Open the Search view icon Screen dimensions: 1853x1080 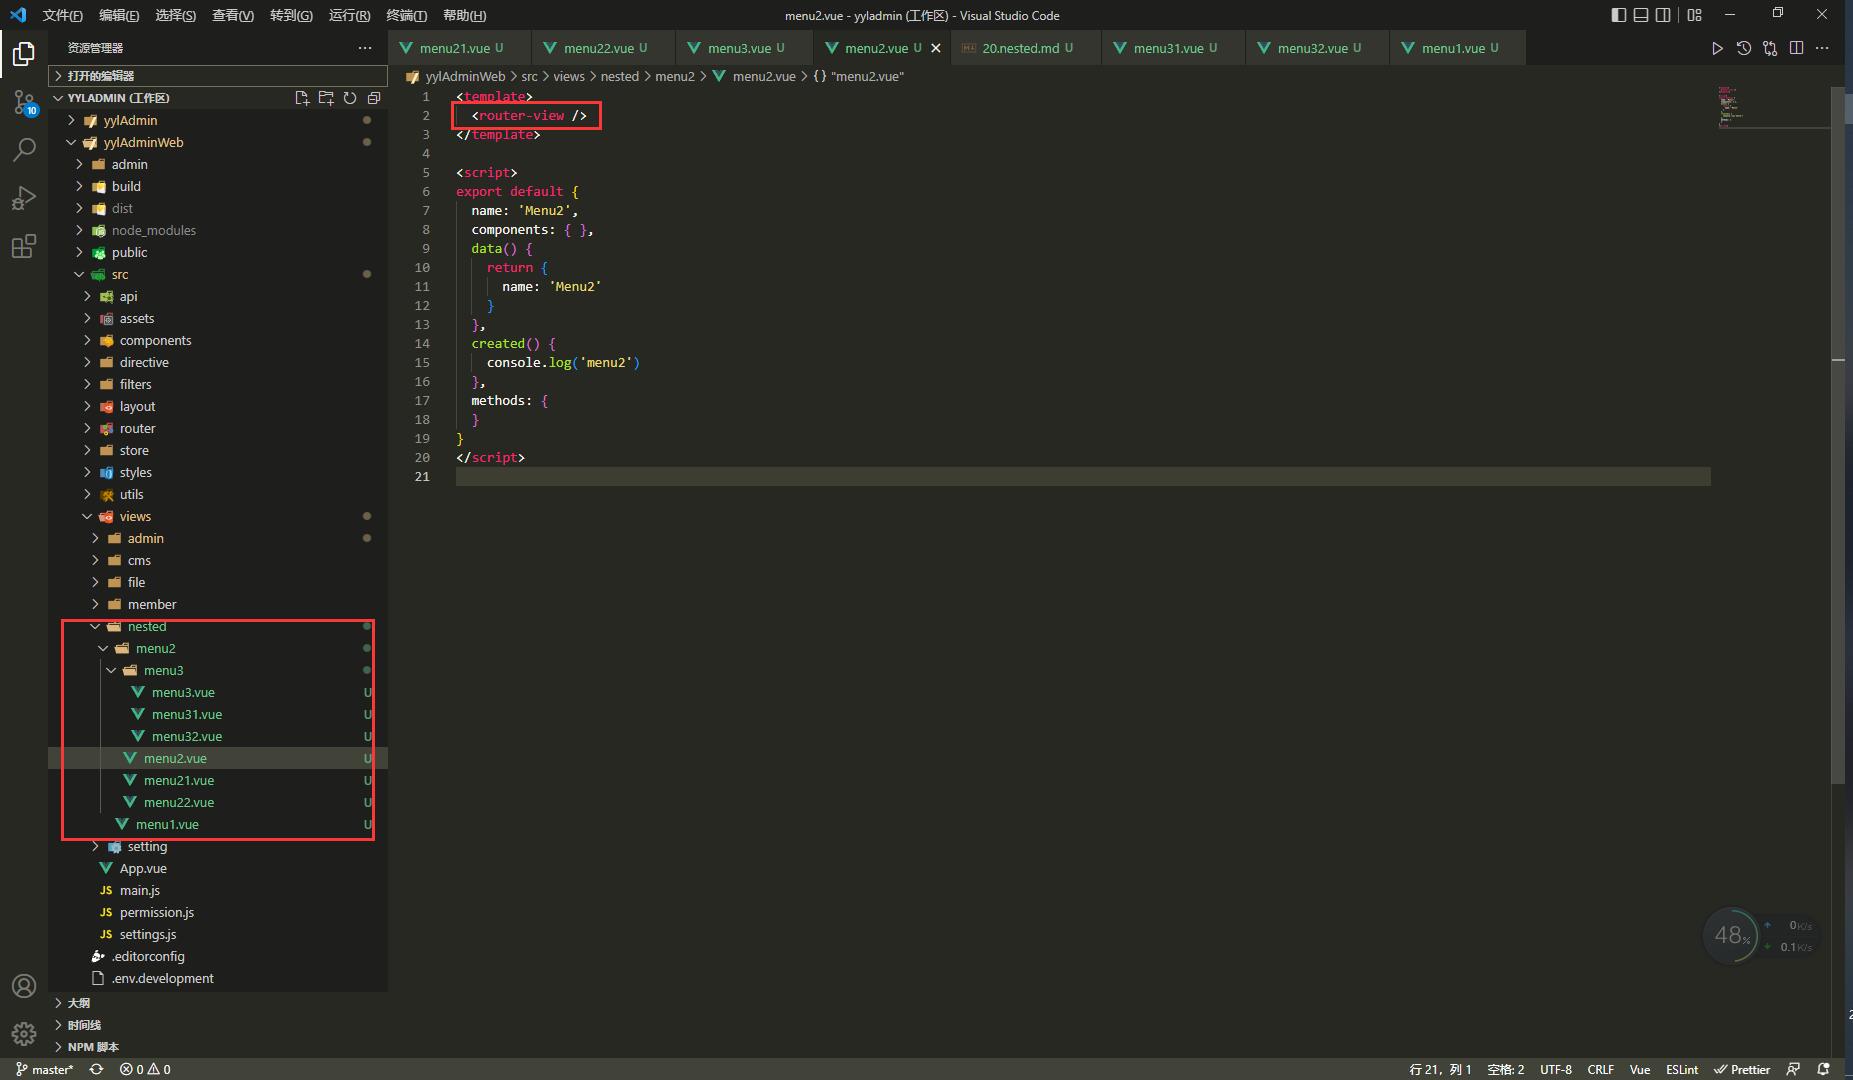23,150
